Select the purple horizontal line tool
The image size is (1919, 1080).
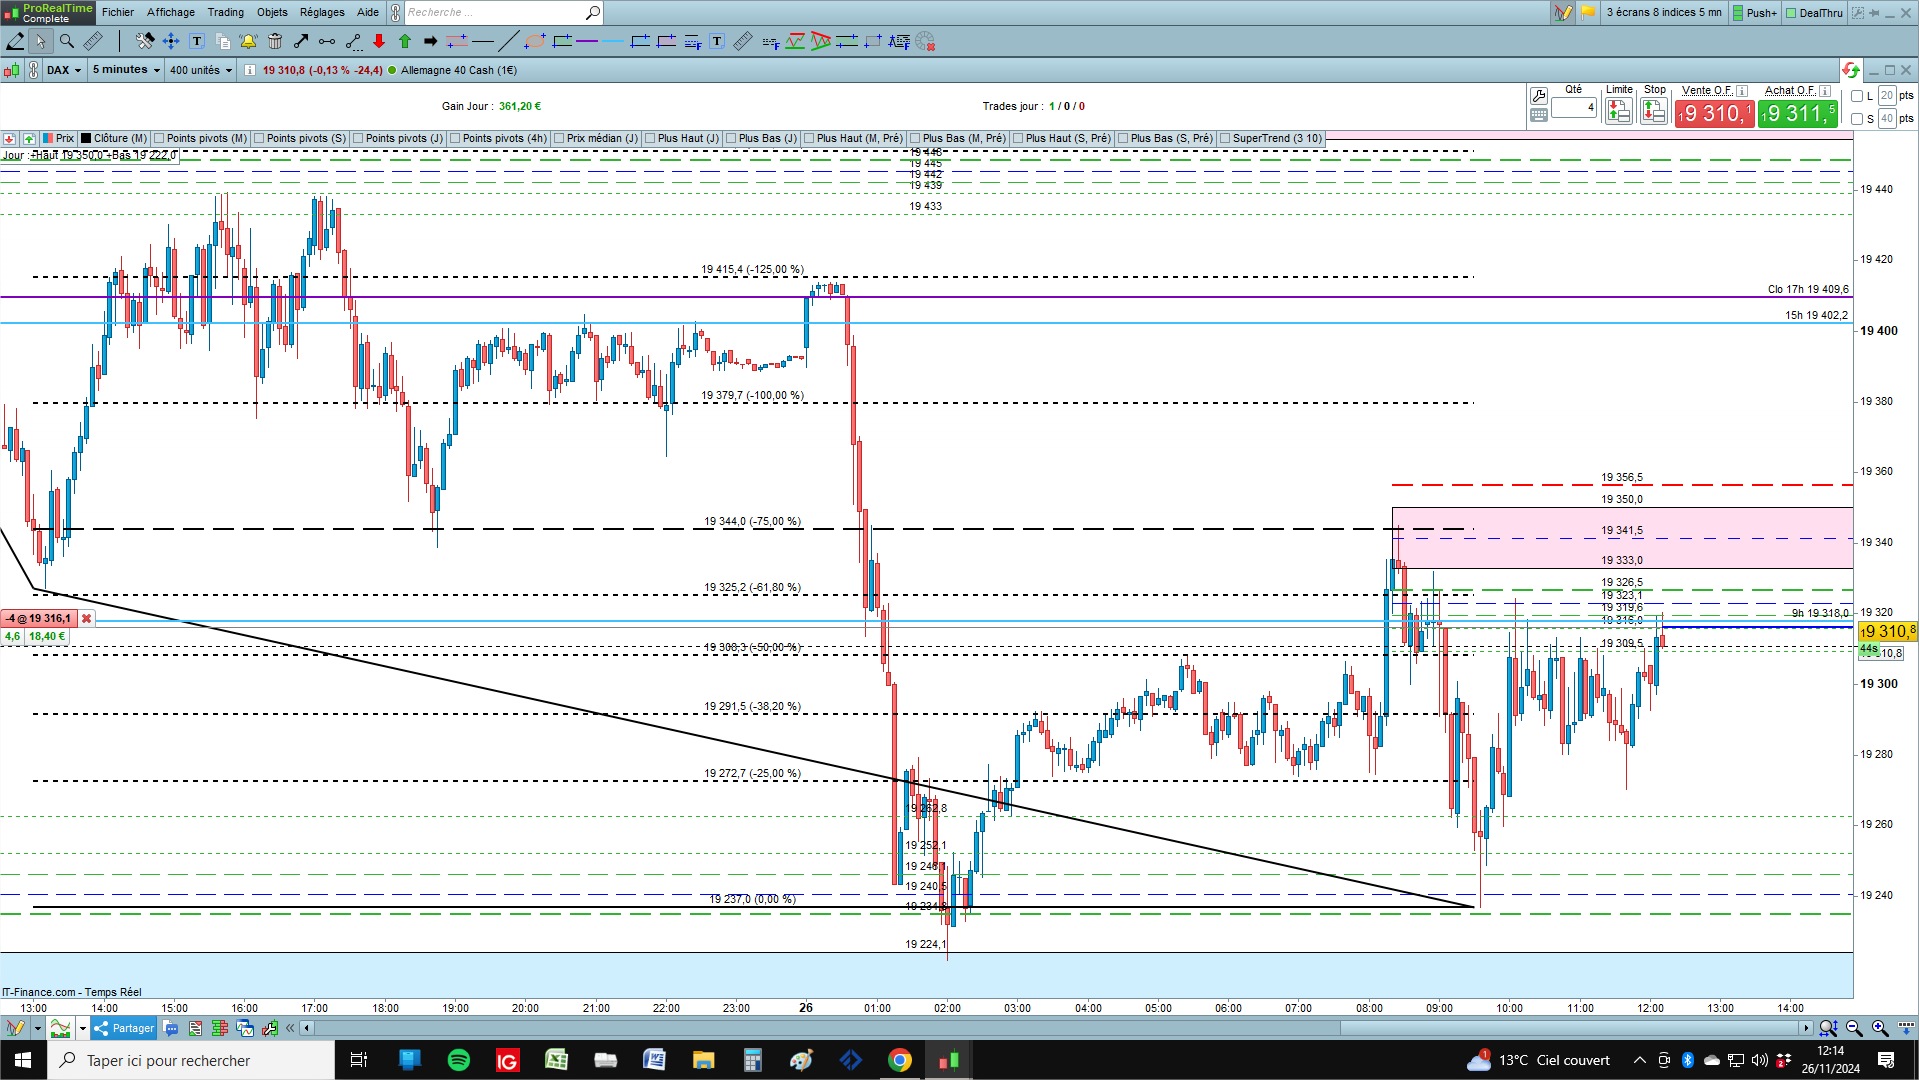(x=587, y=41)
